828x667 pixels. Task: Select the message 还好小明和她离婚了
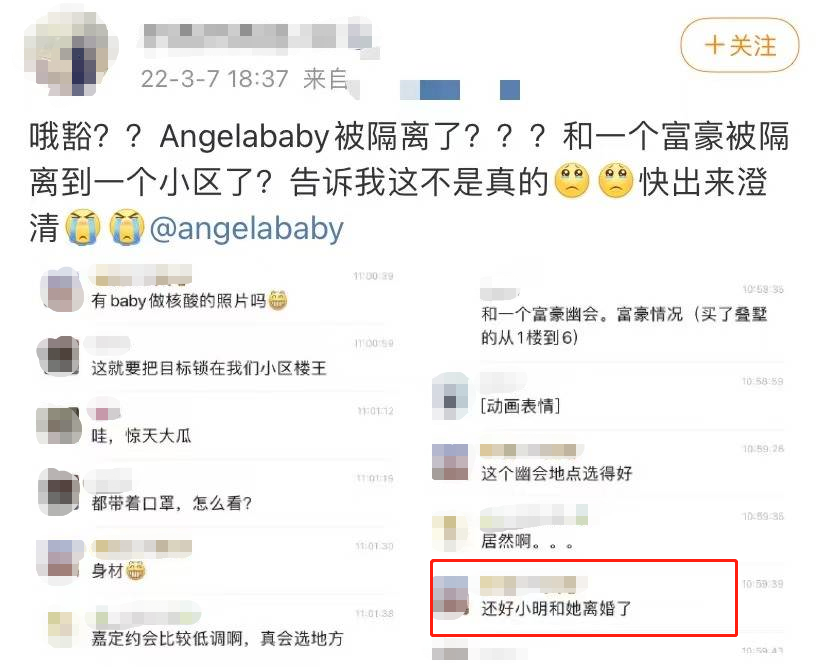point(556,608)
